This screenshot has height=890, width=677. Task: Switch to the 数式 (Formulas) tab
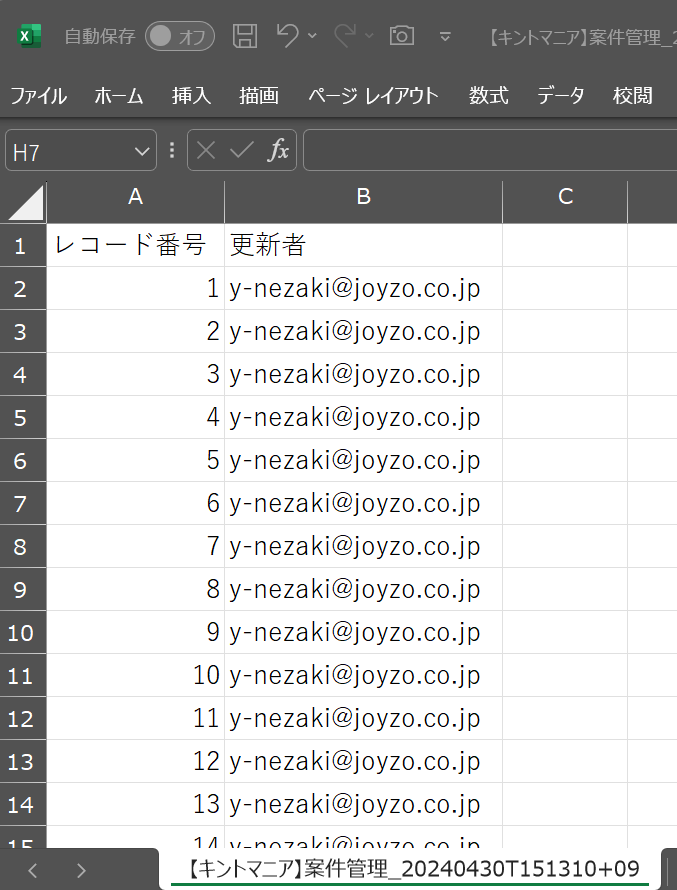click(x=489, y=96)
